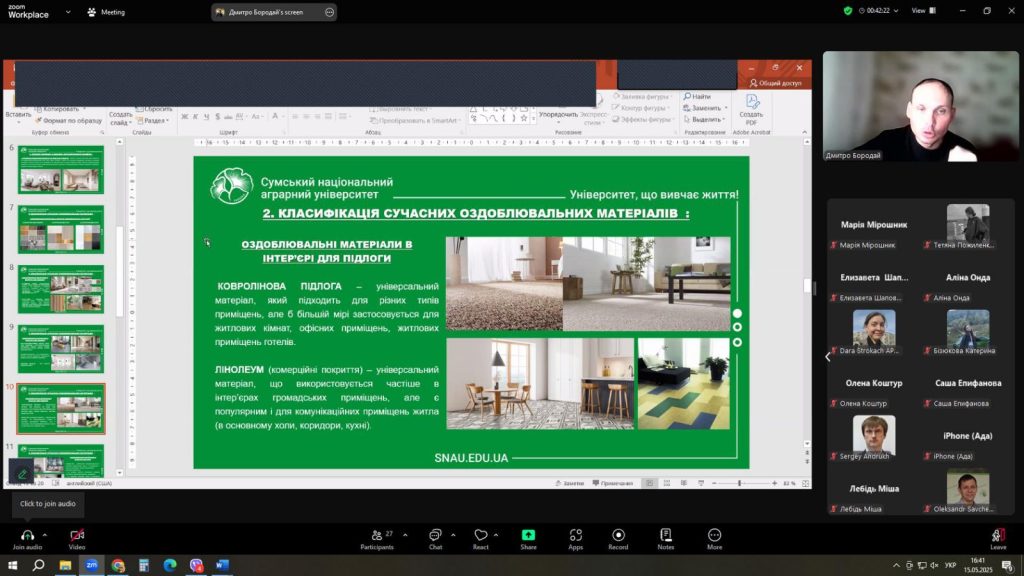This screenshot has height=576, width=1024.
Task: Open the Zoom Workplace dropdown arrow
Action: tap(68, 12)
